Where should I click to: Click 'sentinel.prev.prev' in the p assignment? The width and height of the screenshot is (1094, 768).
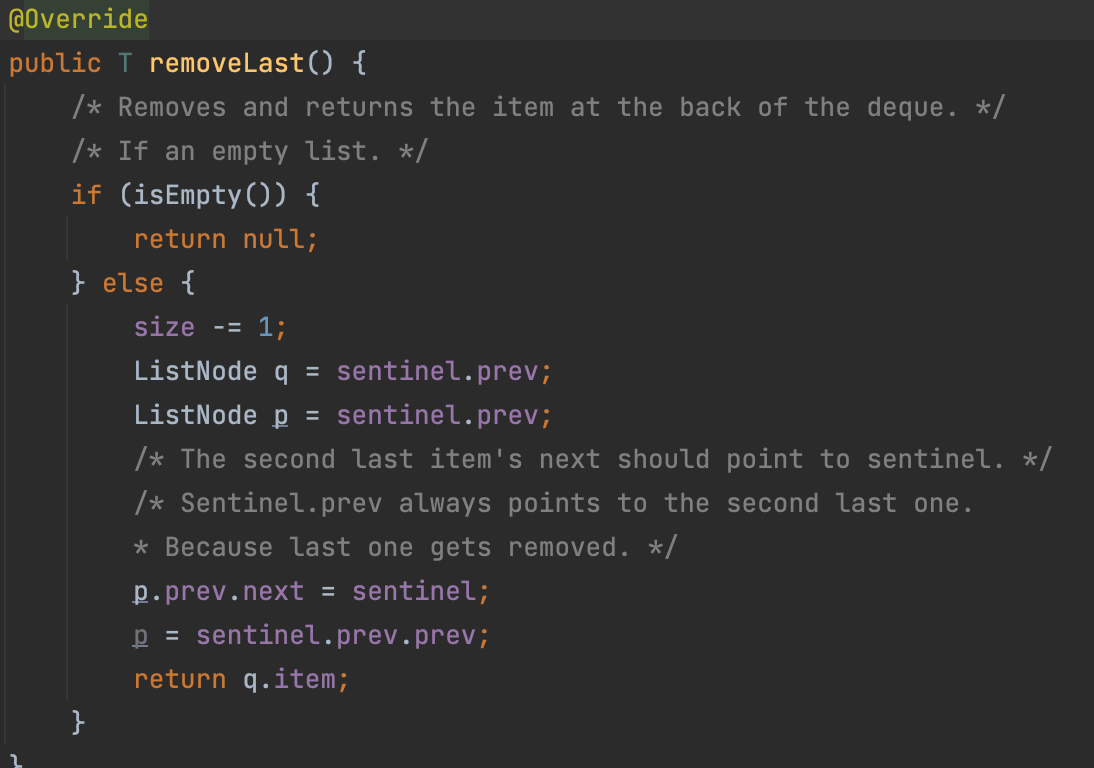click(x=335, y=635)
